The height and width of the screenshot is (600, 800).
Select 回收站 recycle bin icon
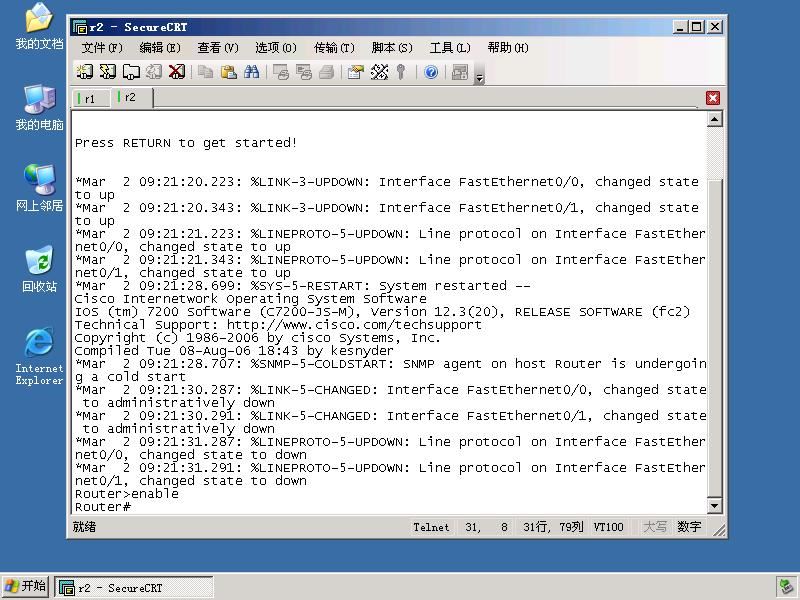coord(39,268)
